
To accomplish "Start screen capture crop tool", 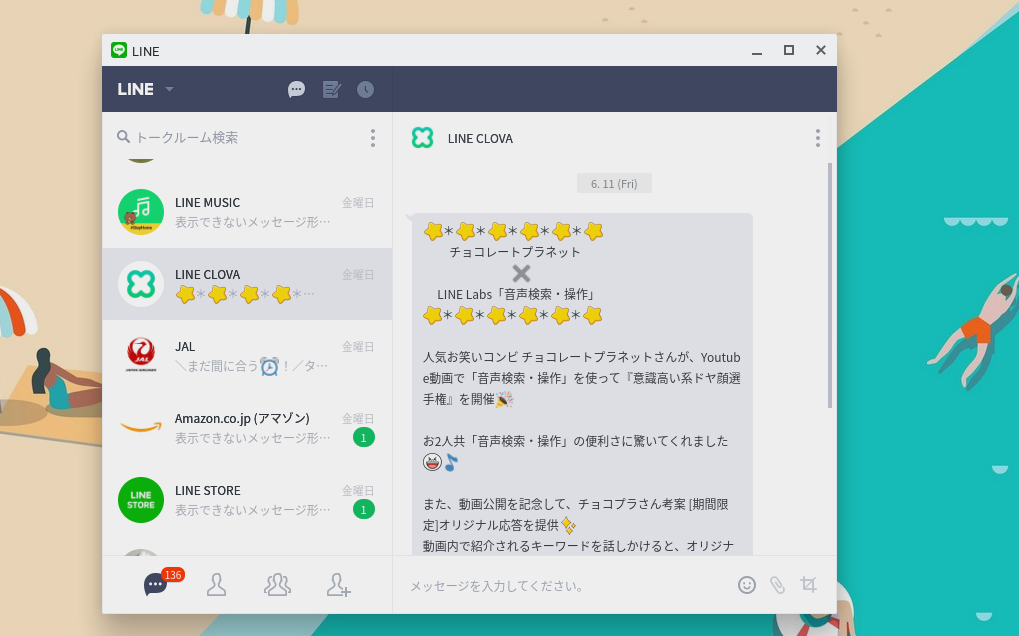I will pos(808,585).
